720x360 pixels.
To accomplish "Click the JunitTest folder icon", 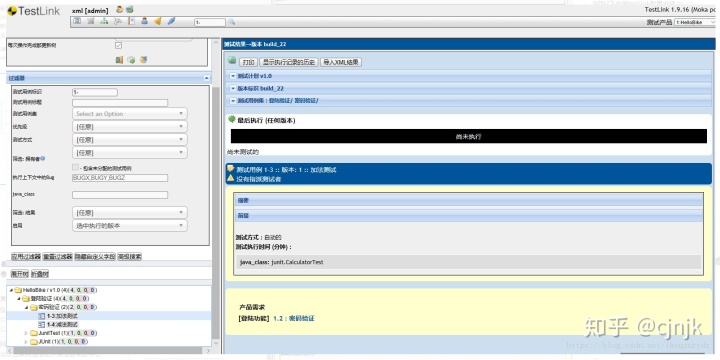I will [x=34, y=333].
